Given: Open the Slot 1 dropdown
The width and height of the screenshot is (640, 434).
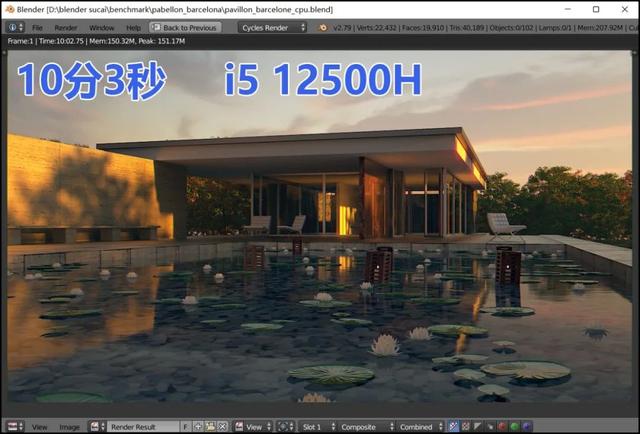Looking at the screenshot, I should (317, 427).
